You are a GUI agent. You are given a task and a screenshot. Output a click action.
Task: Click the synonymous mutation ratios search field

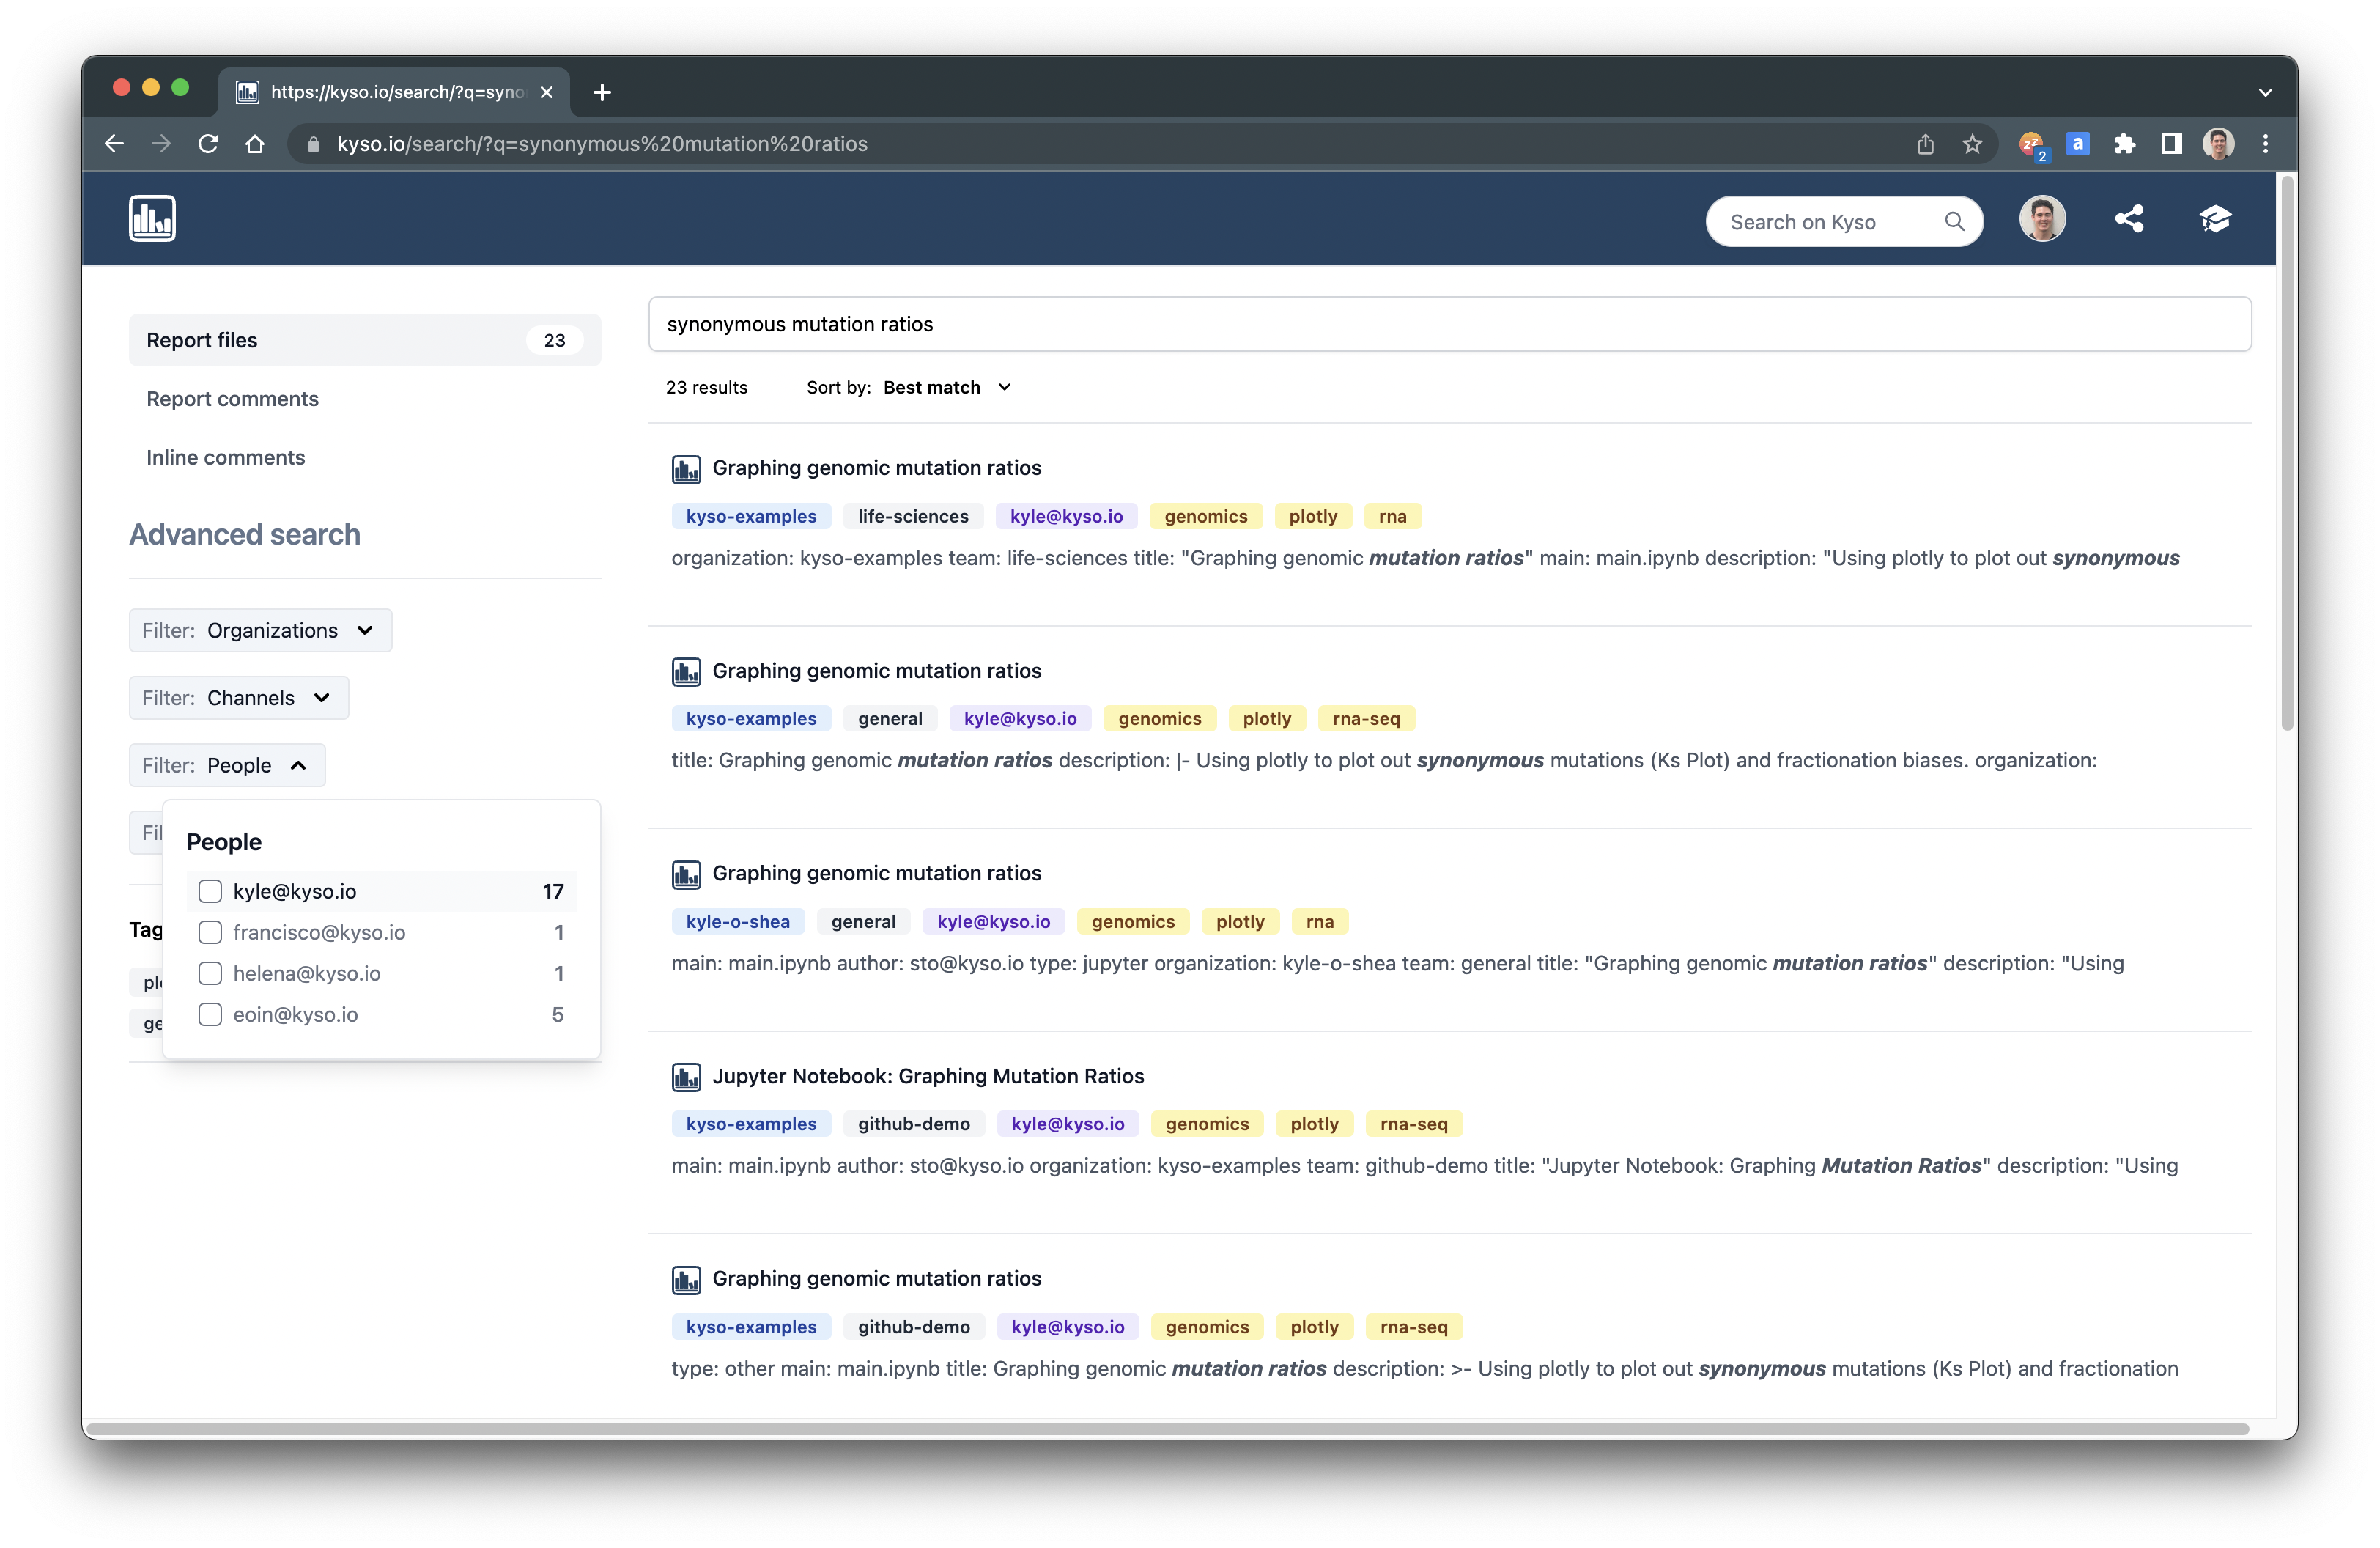[x=1448, y=324]
